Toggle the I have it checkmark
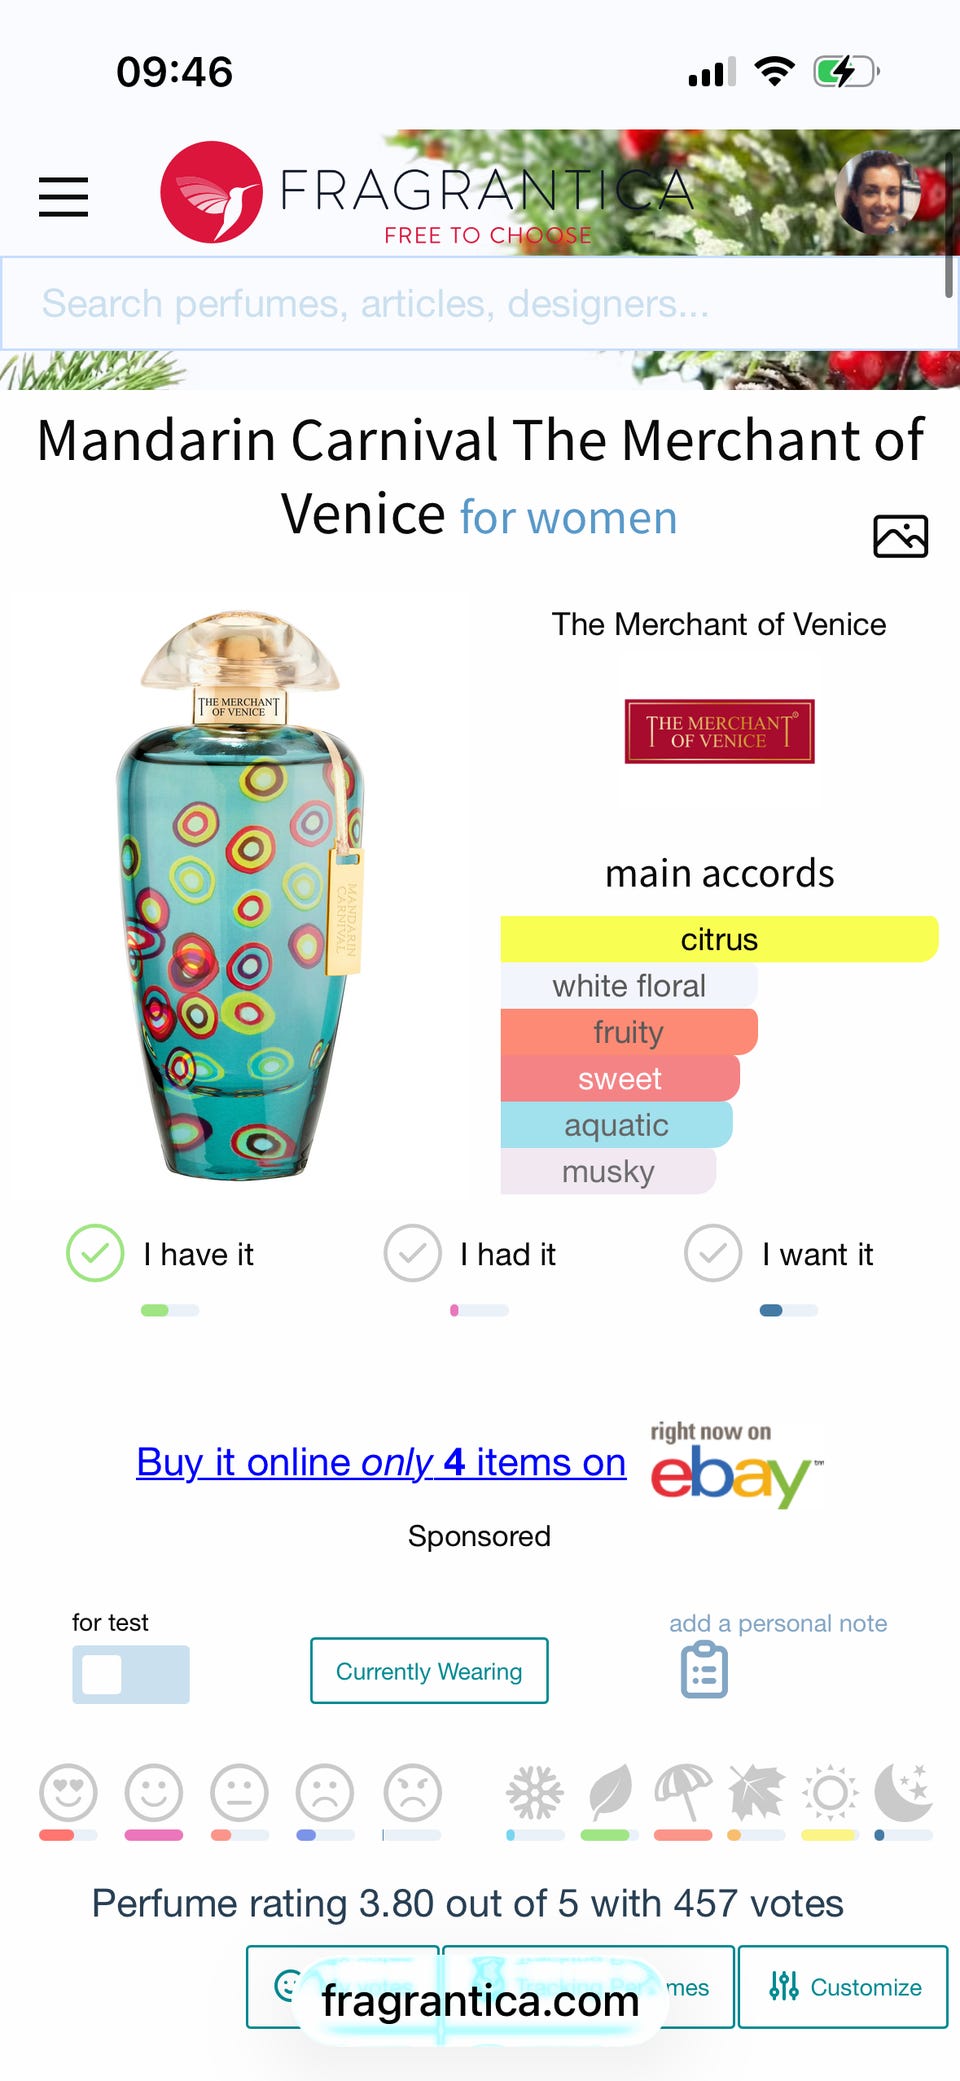 click(x=95, y=1253)
